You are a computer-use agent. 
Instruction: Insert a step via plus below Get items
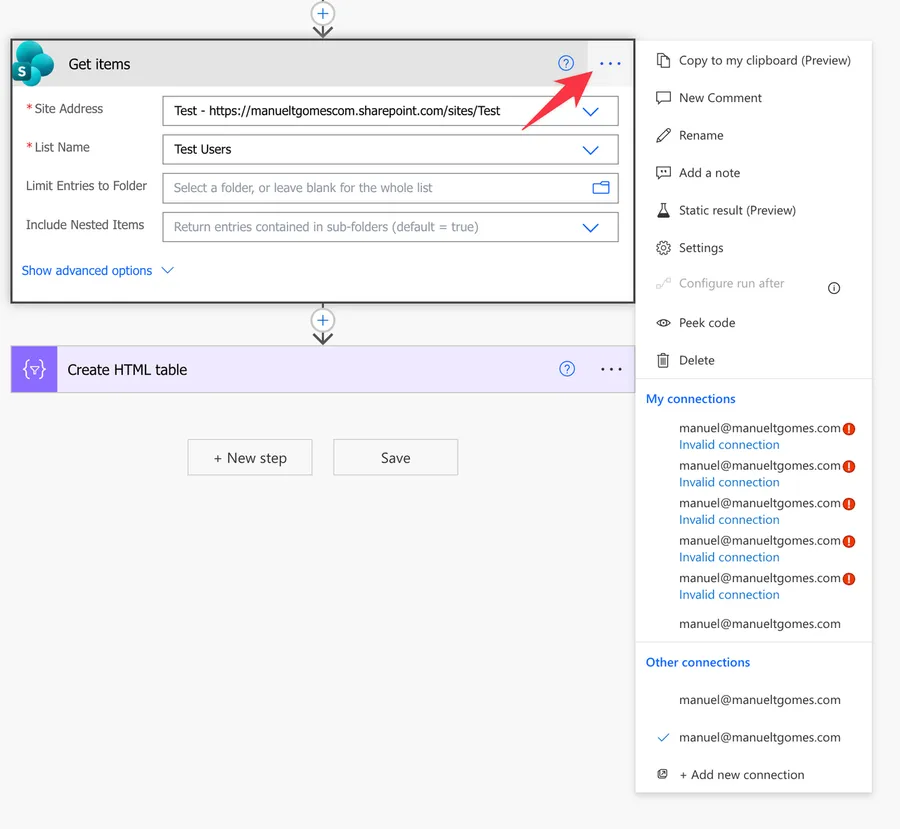point(323,320)
